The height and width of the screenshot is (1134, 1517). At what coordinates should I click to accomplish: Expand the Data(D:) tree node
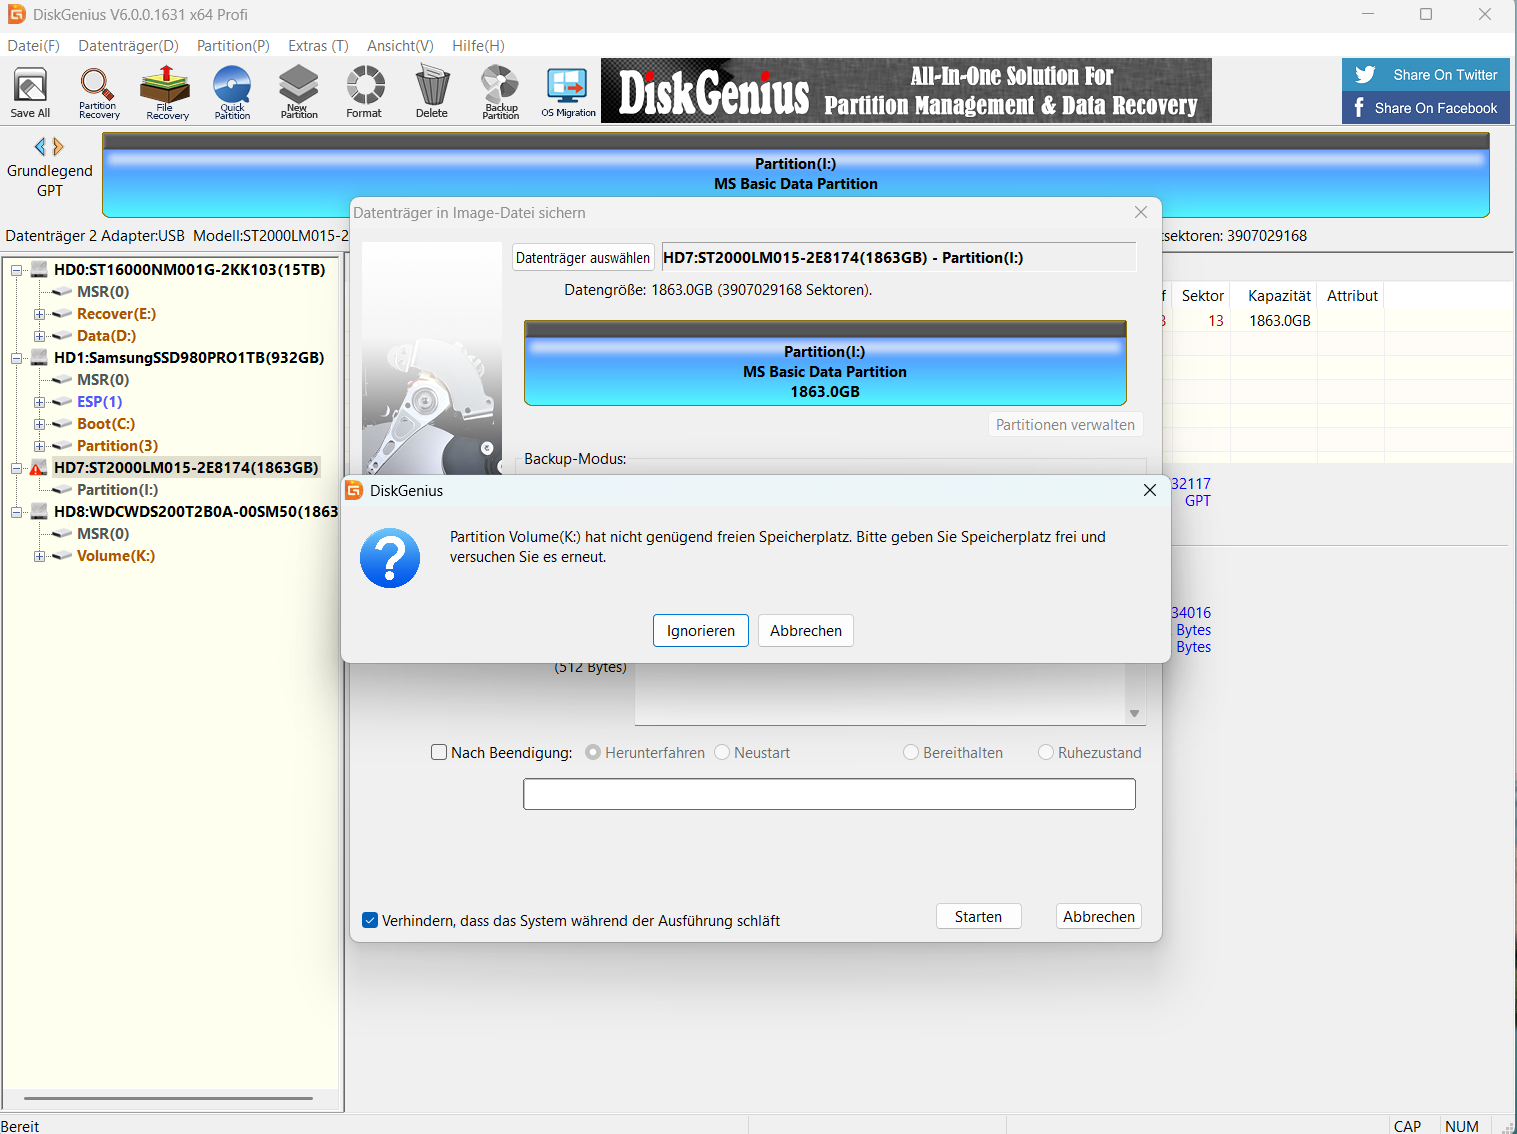[x=40, y=336]
